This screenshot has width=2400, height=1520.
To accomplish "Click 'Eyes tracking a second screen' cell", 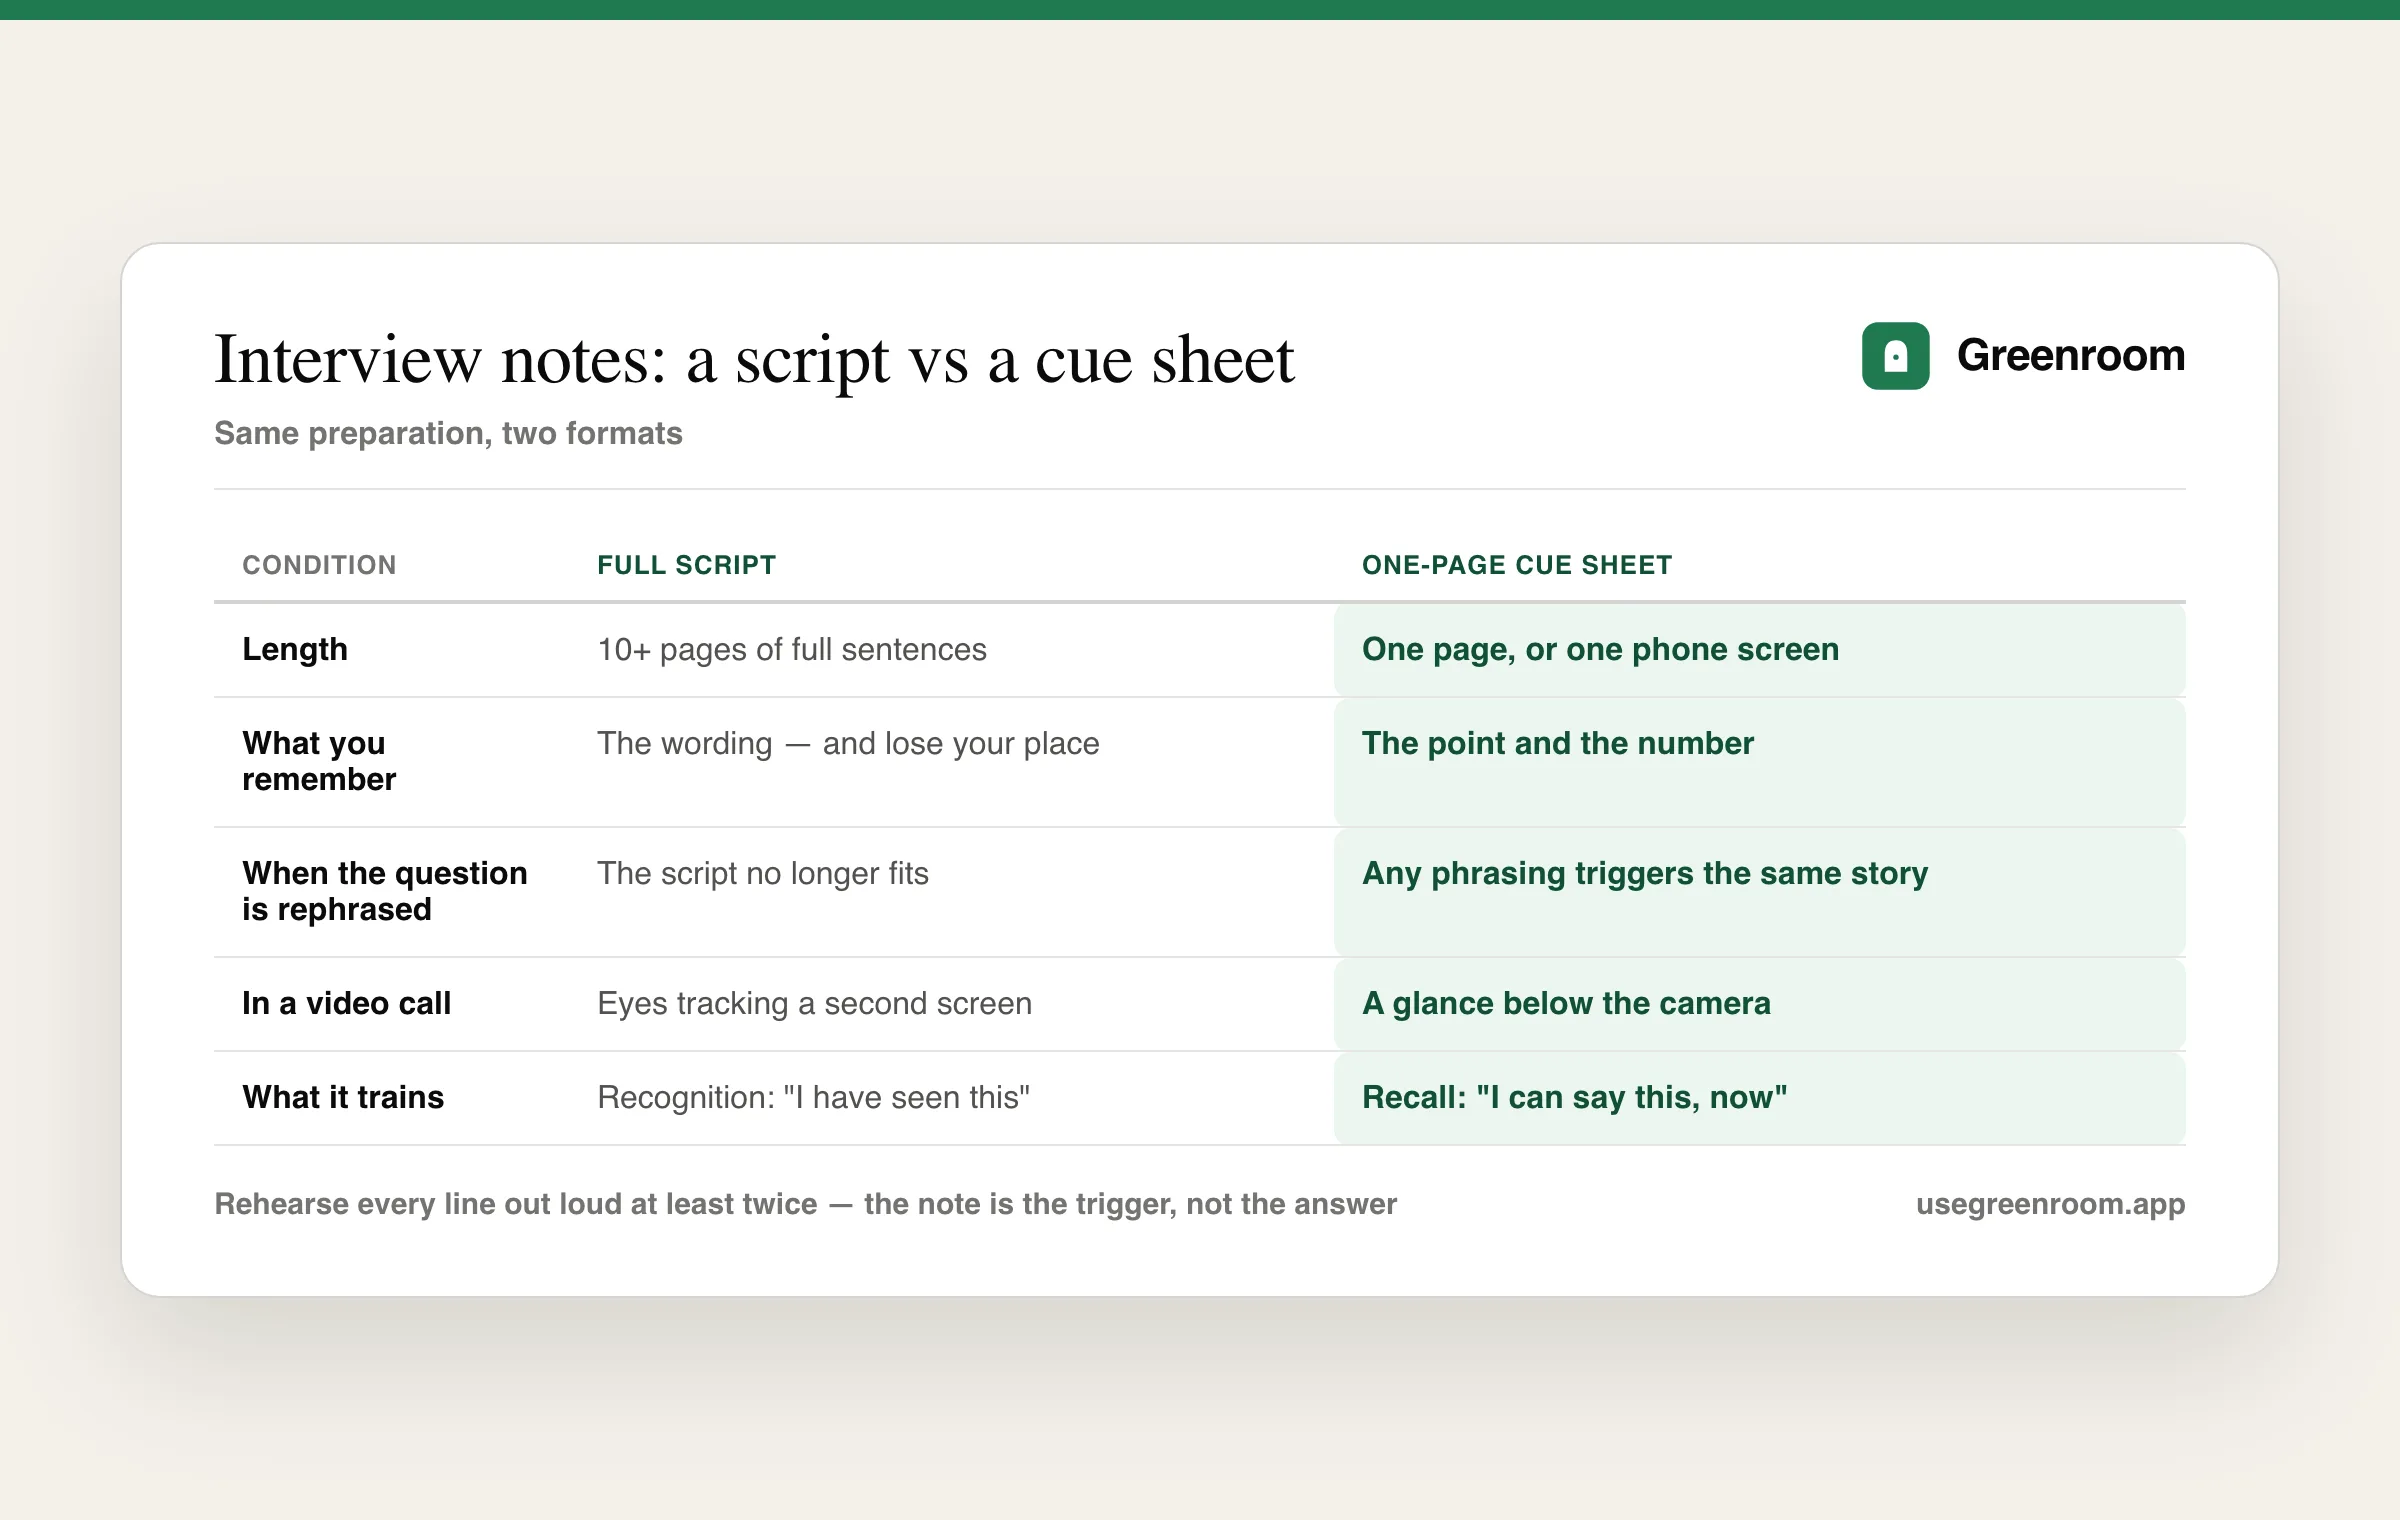I will point(814,1004).
